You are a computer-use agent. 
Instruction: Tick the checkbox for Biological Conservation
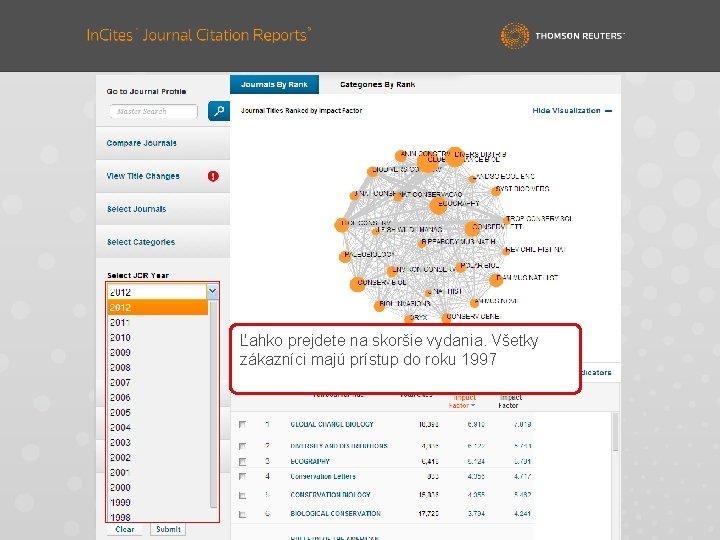(242, 514)
